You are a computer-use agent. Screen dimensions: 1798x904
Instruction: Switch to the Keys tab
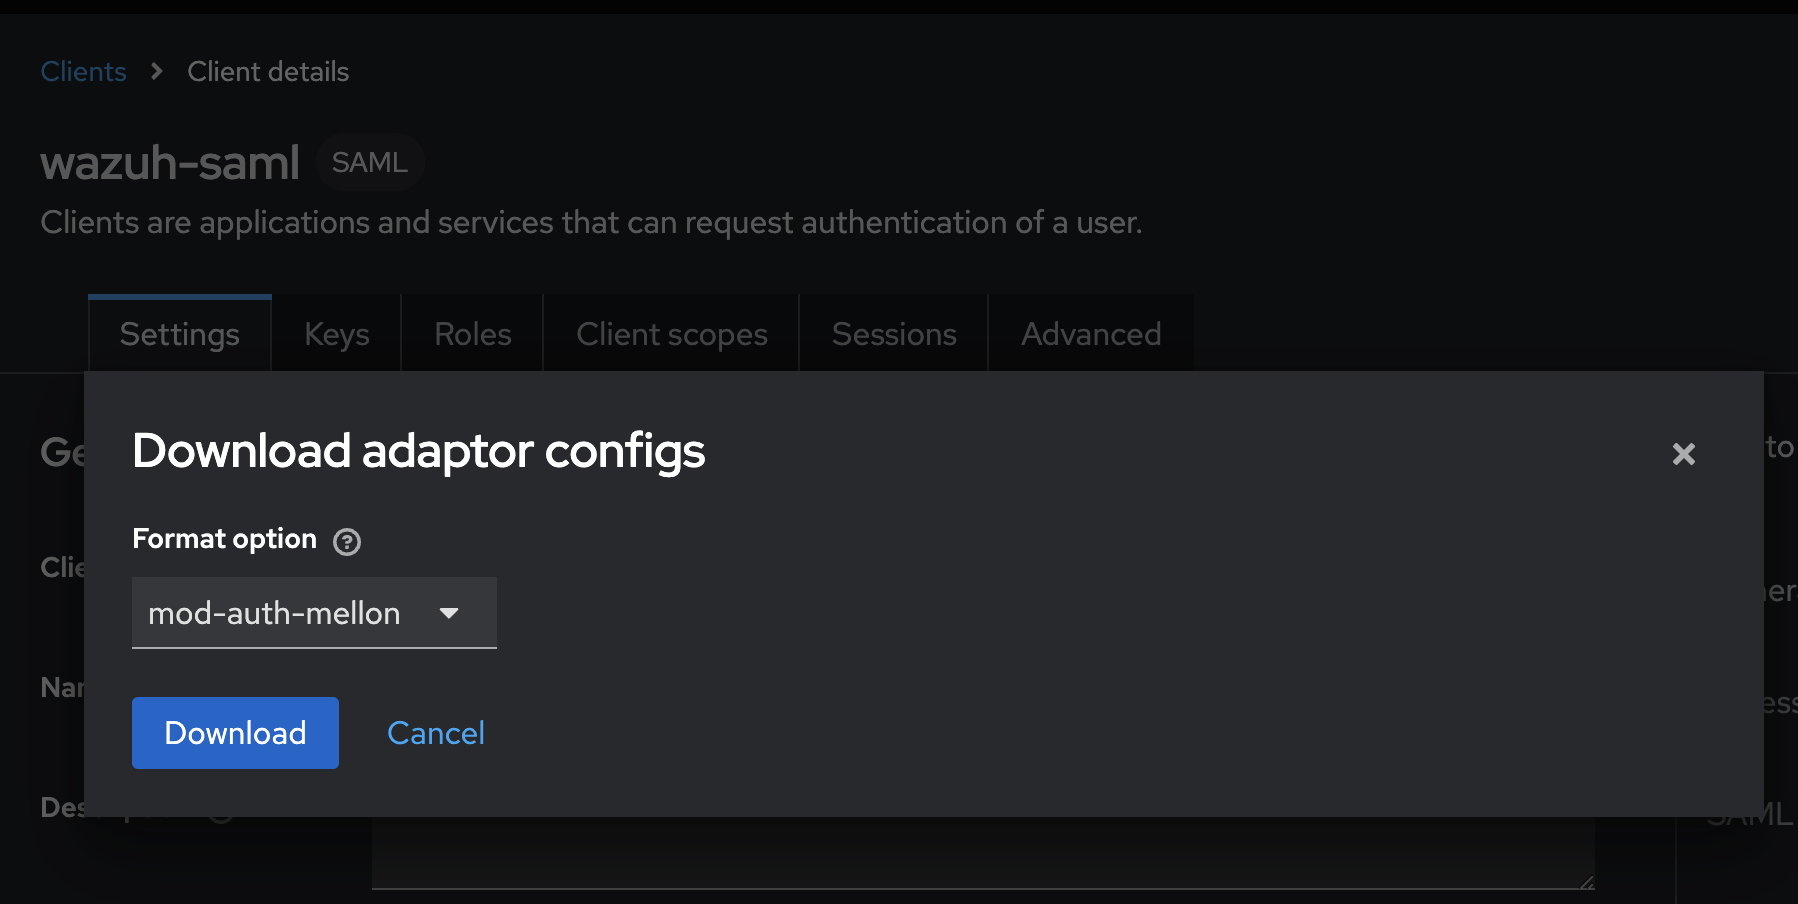(x=336, y=333)
